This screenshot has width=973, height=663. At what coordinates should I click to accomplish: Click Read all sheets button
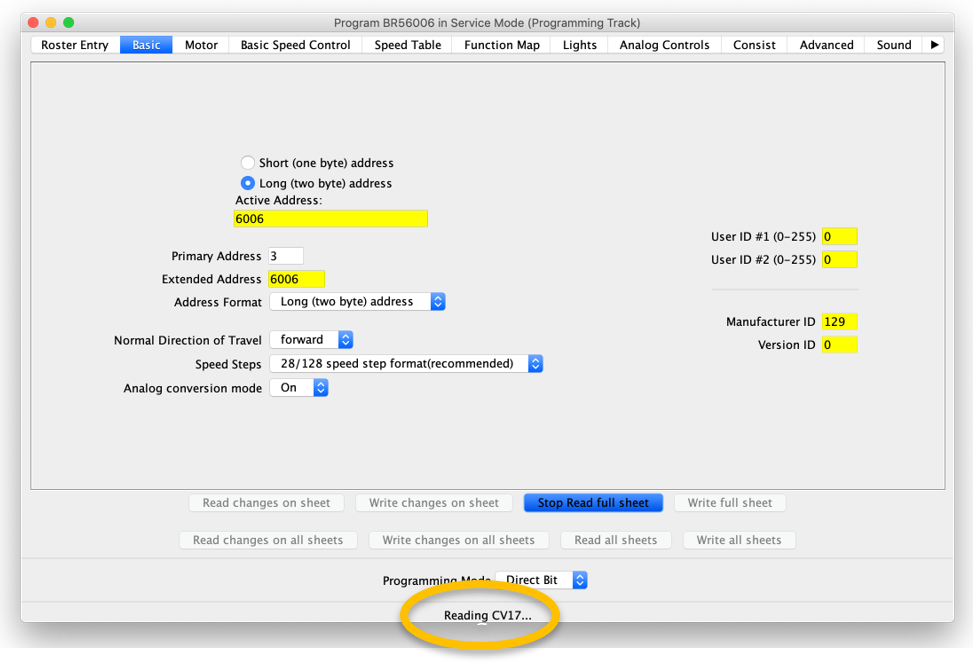(x=616, y=540)
